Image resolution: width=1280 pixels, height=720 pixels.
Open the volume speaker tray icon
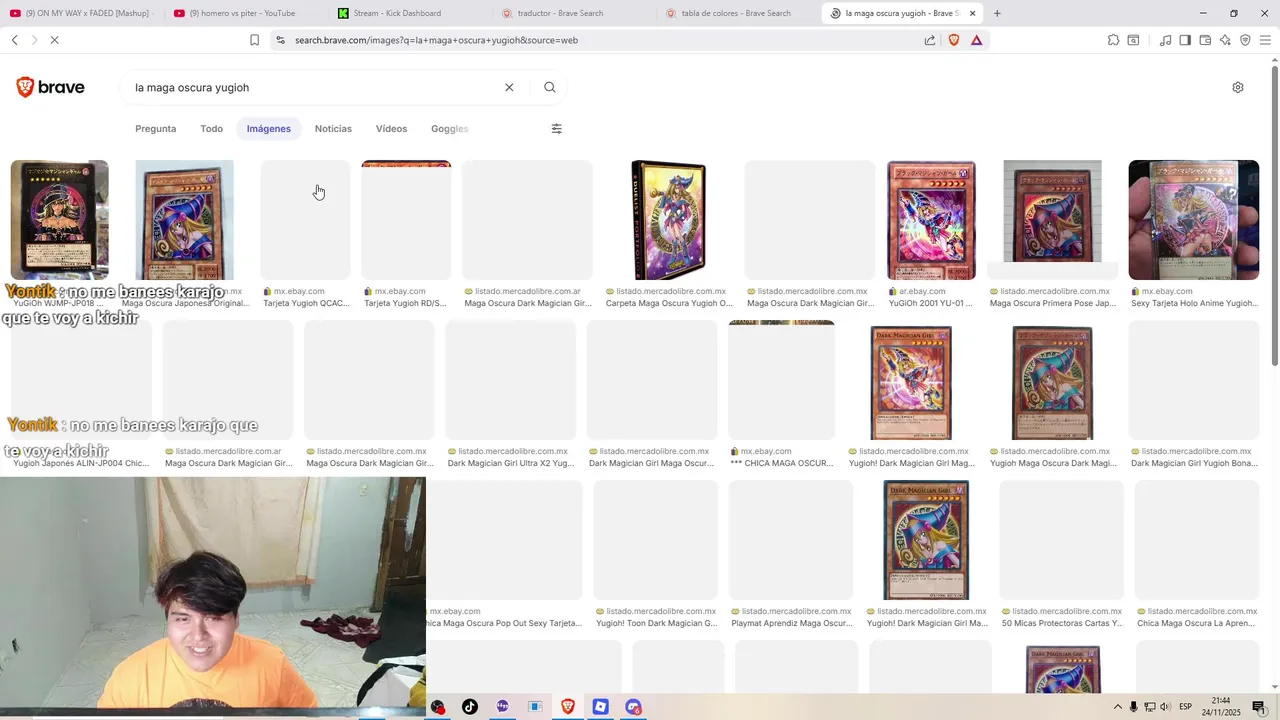point(1166,707)
